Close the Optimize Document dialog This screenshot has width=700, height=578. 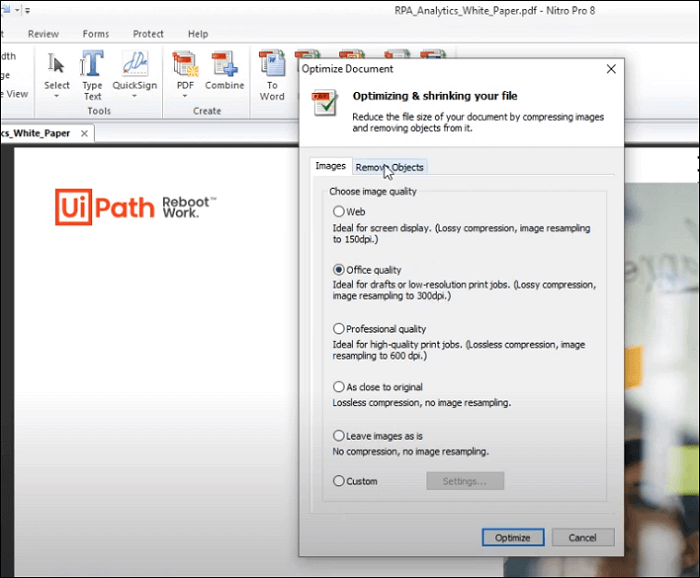(x=611, y=69)
